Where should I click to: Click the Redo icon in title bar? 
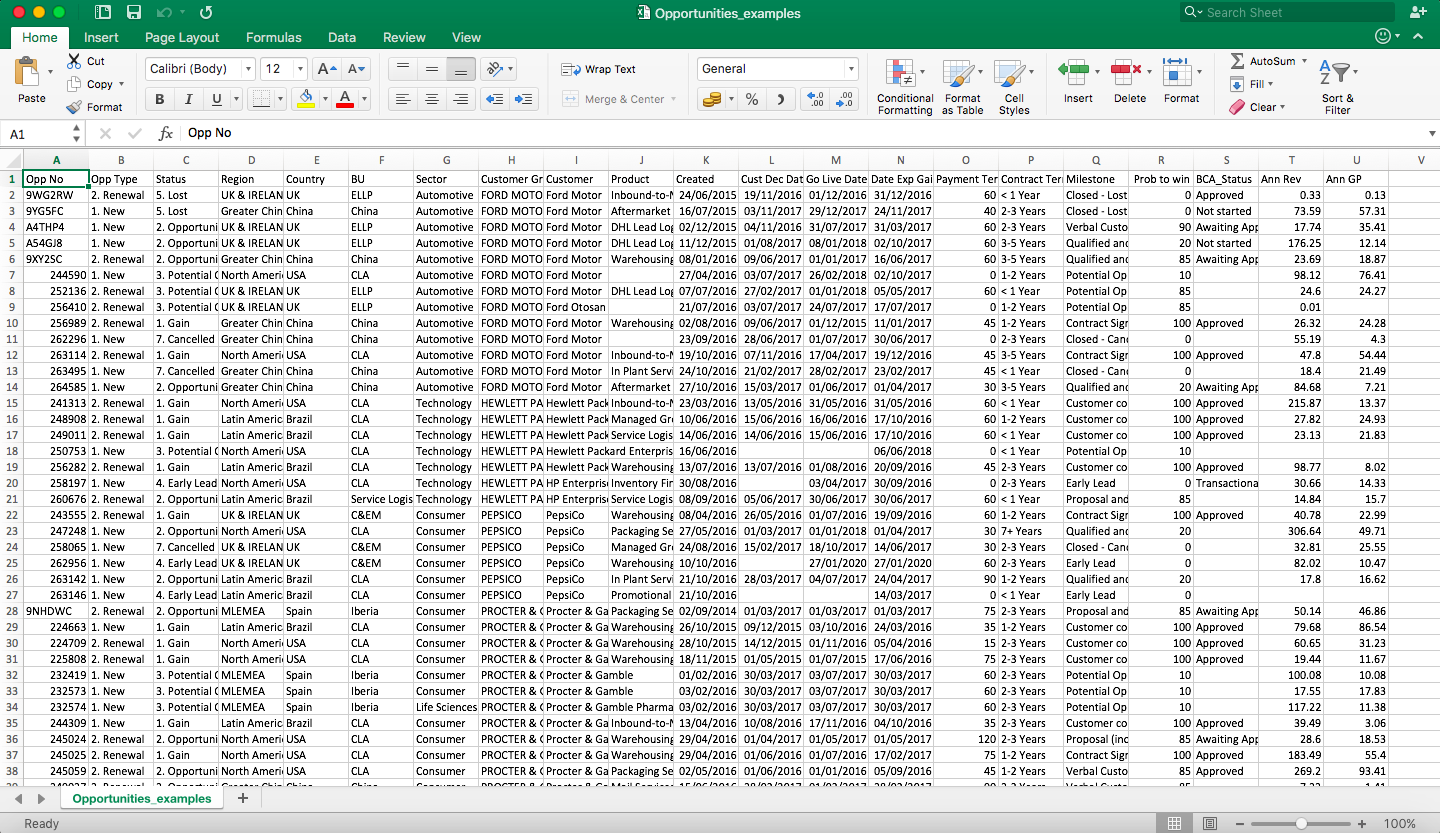point(206,13)
